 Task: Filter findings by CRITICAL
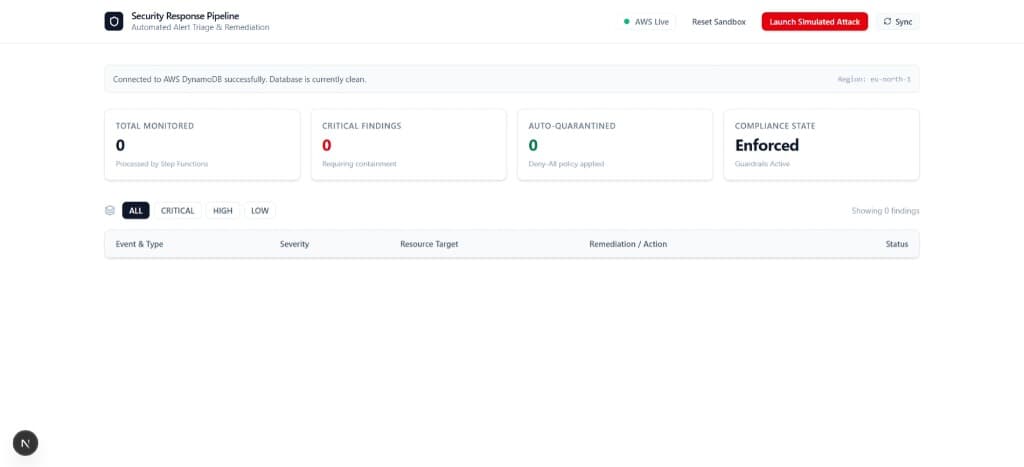(x=178, y=210)
